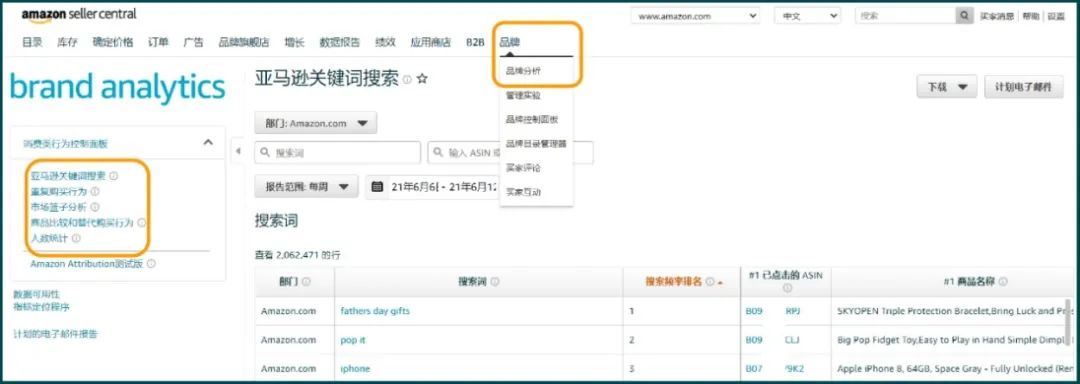Collapse the left sidebar with arrow handle
This screenshot has width=1080, height=384.
pyautogui.click(x=238, y=151)
